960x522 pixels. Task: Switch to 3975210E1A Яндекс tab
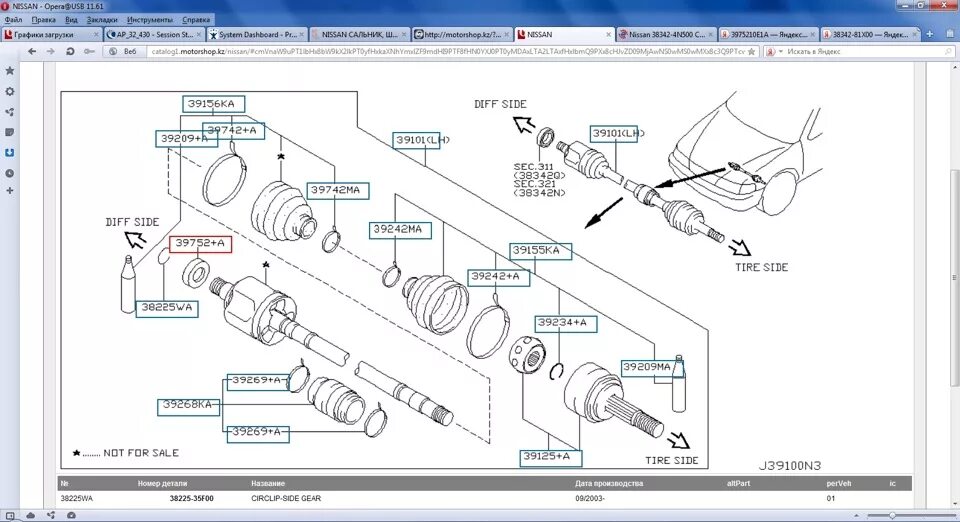(x=768, y=35)
